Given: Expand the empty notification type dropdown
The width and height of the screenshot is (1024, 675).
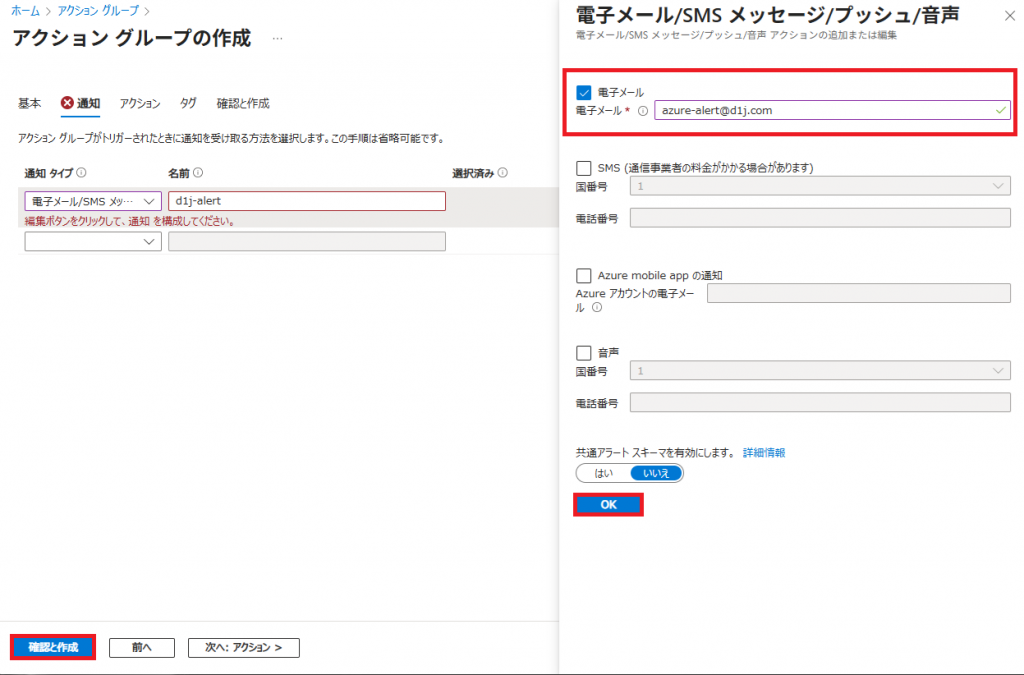Looking at the screenshot, I should 92,241.
